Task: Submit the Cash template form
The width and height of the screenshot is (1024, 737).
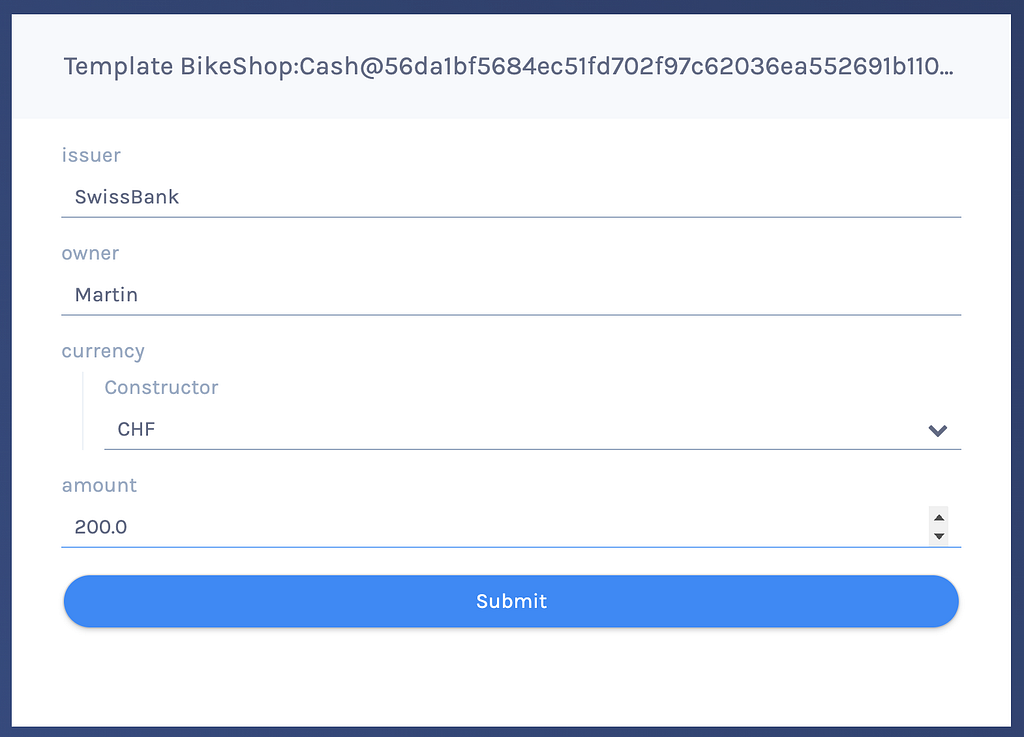Action: (x=511, y=601)
